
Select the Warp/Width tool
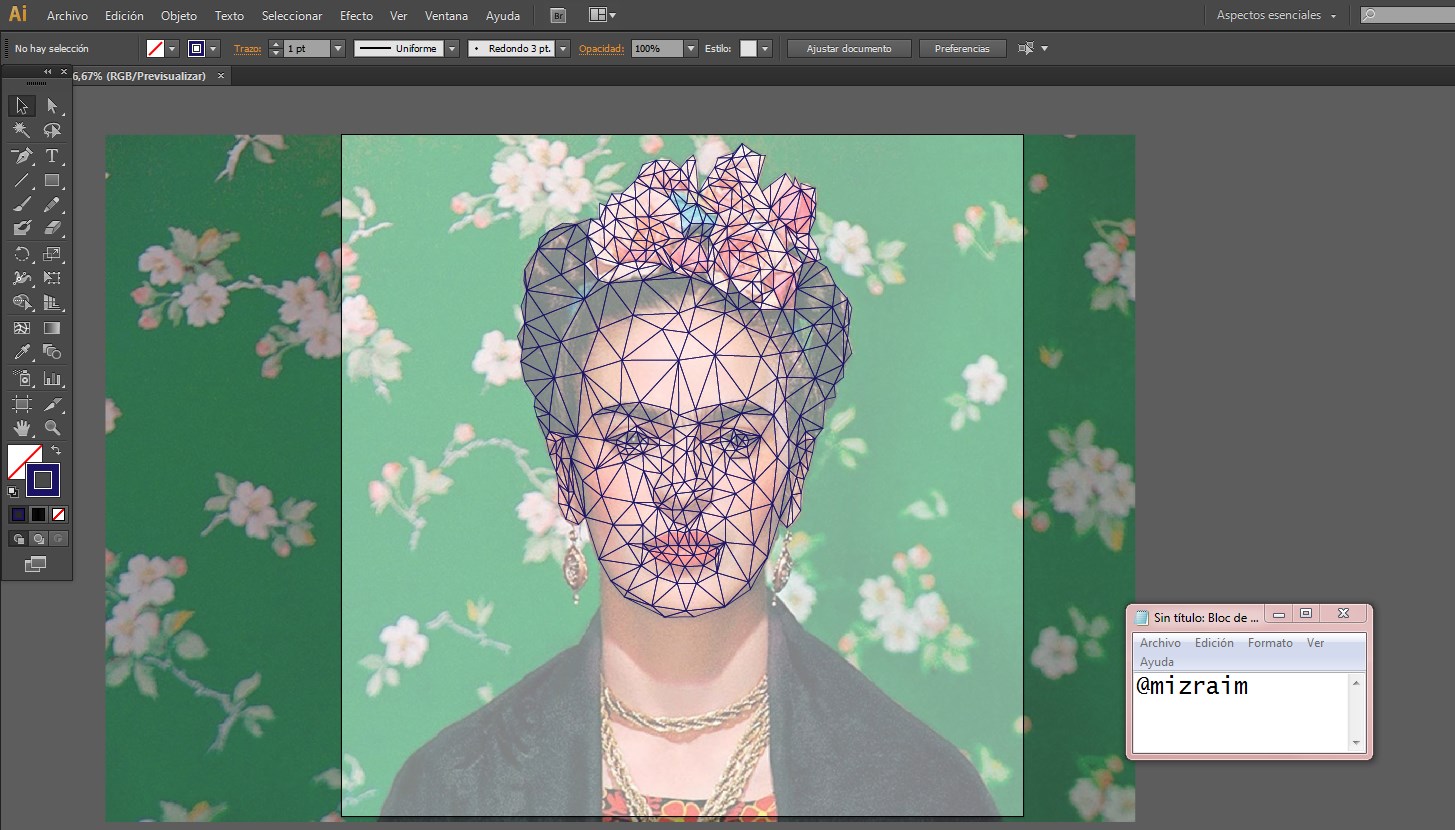pos(22,278)
